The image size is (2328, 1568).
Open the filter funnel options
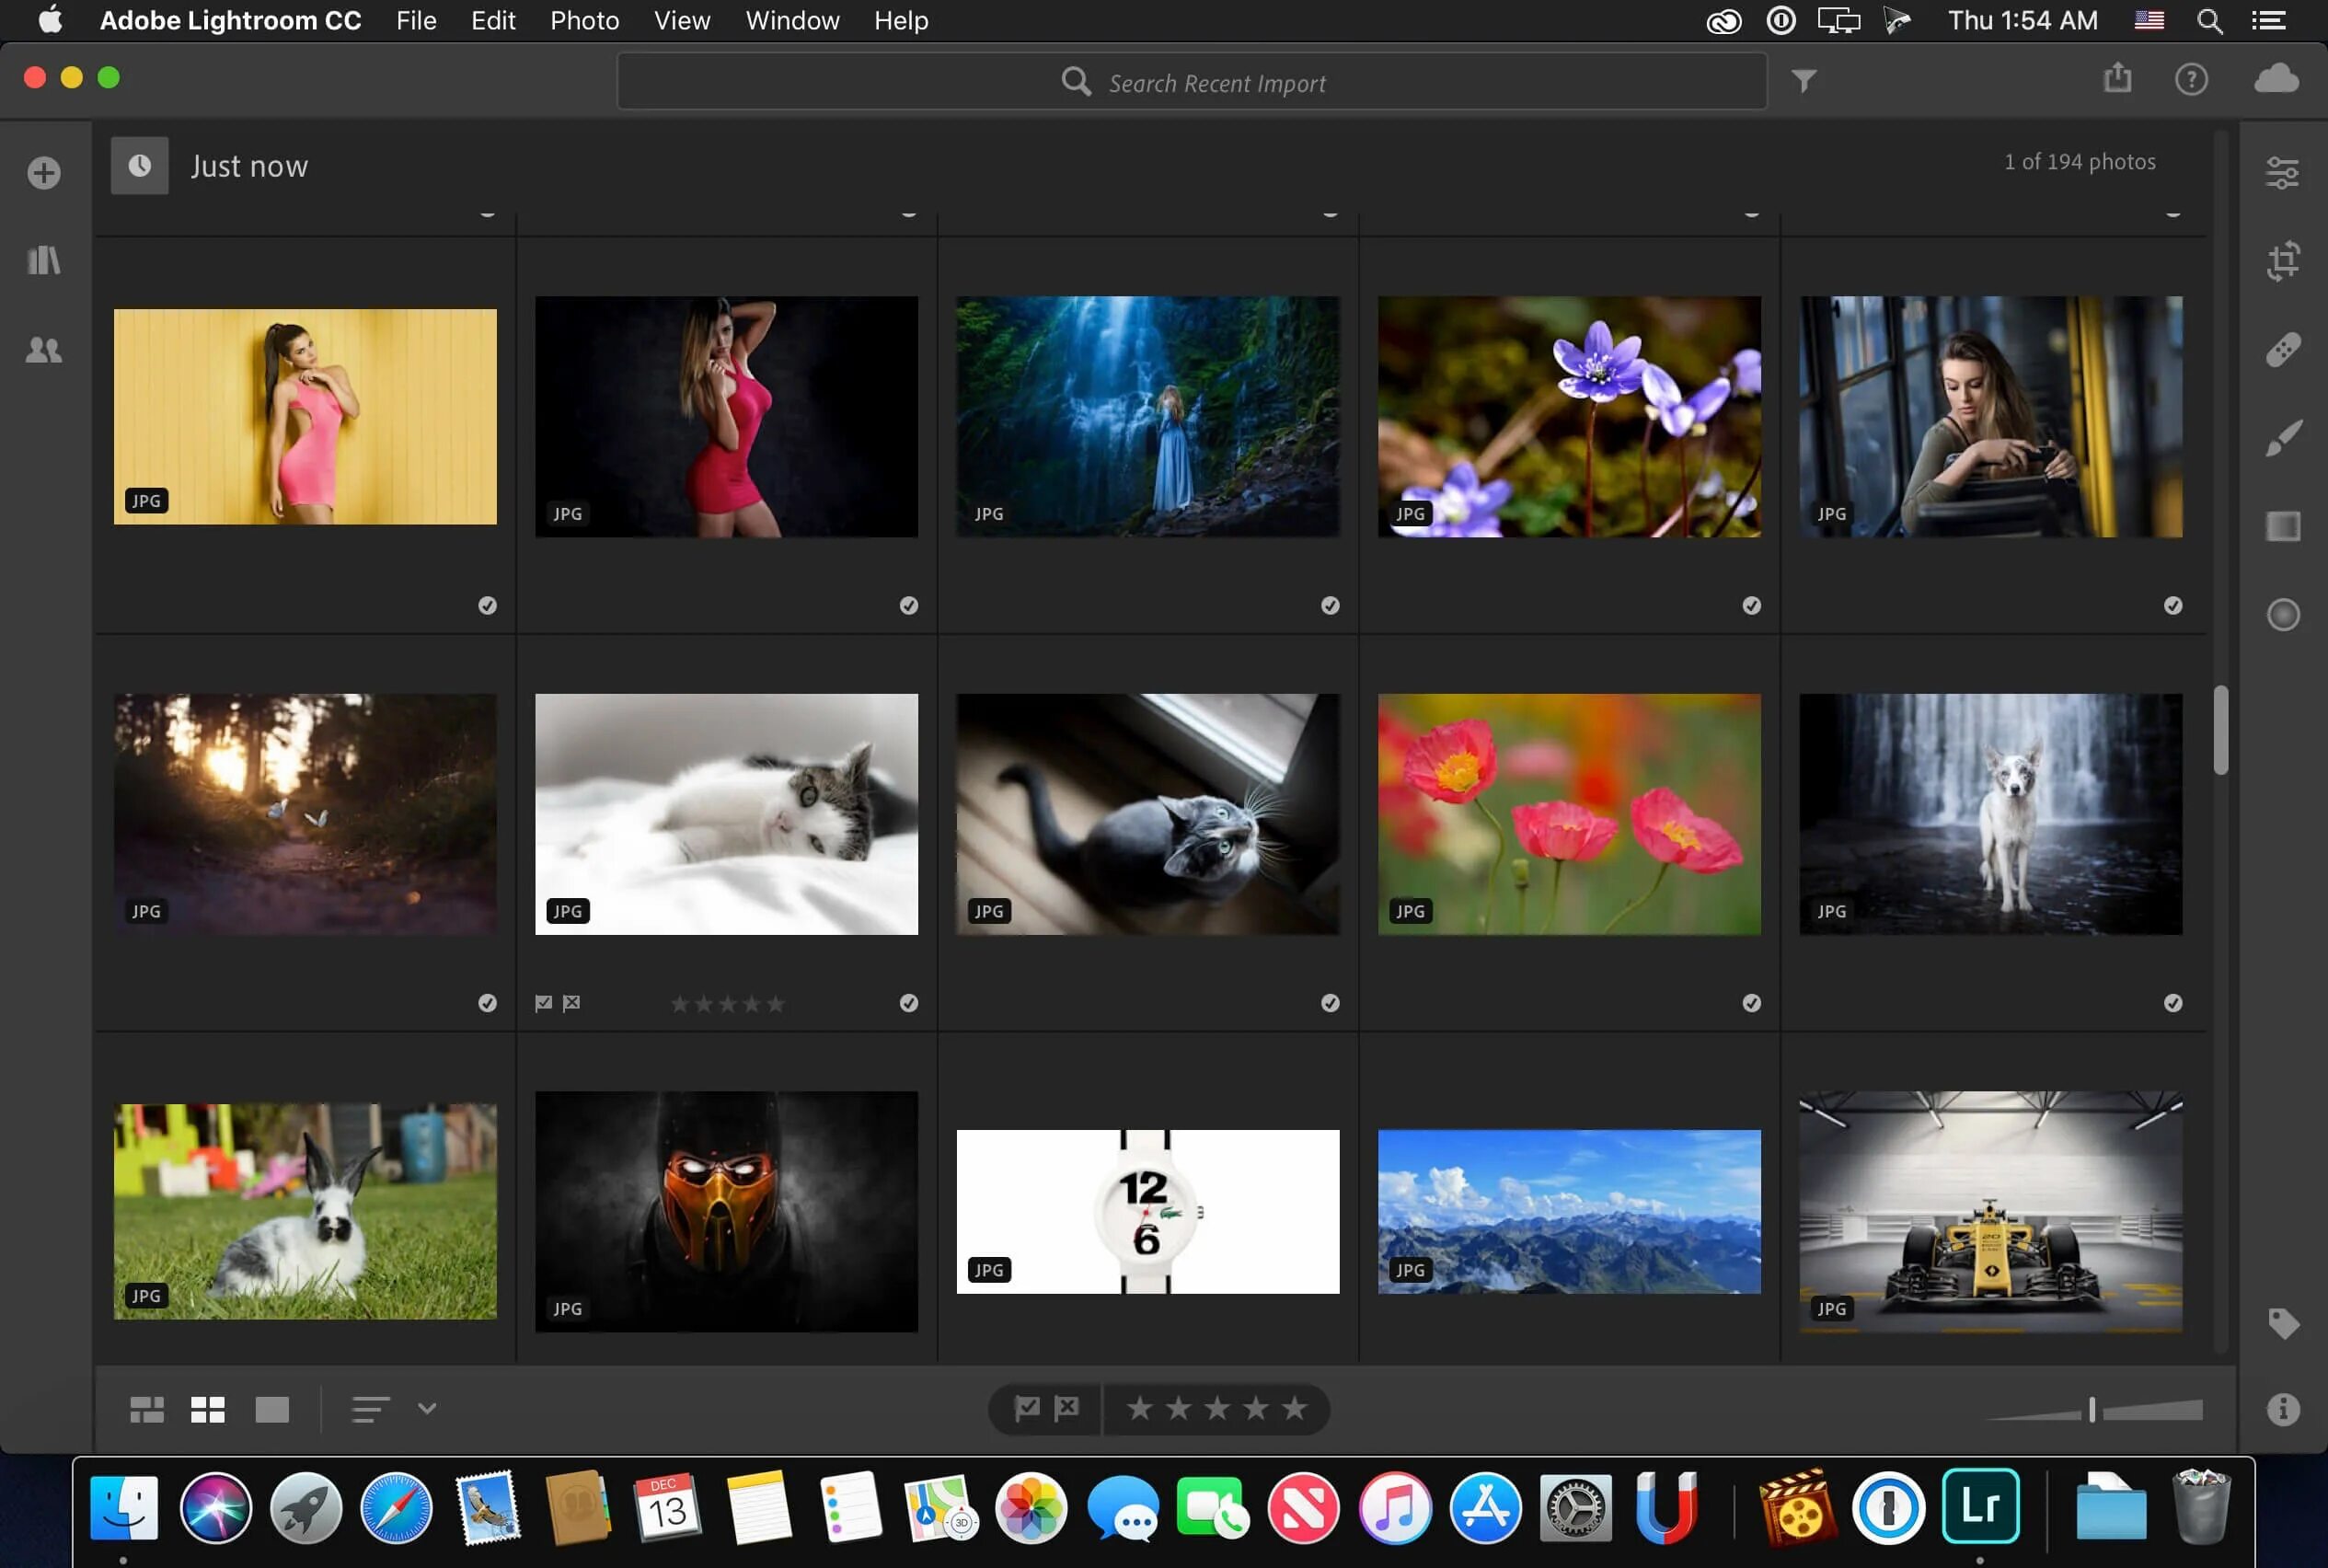[1803, 80]
